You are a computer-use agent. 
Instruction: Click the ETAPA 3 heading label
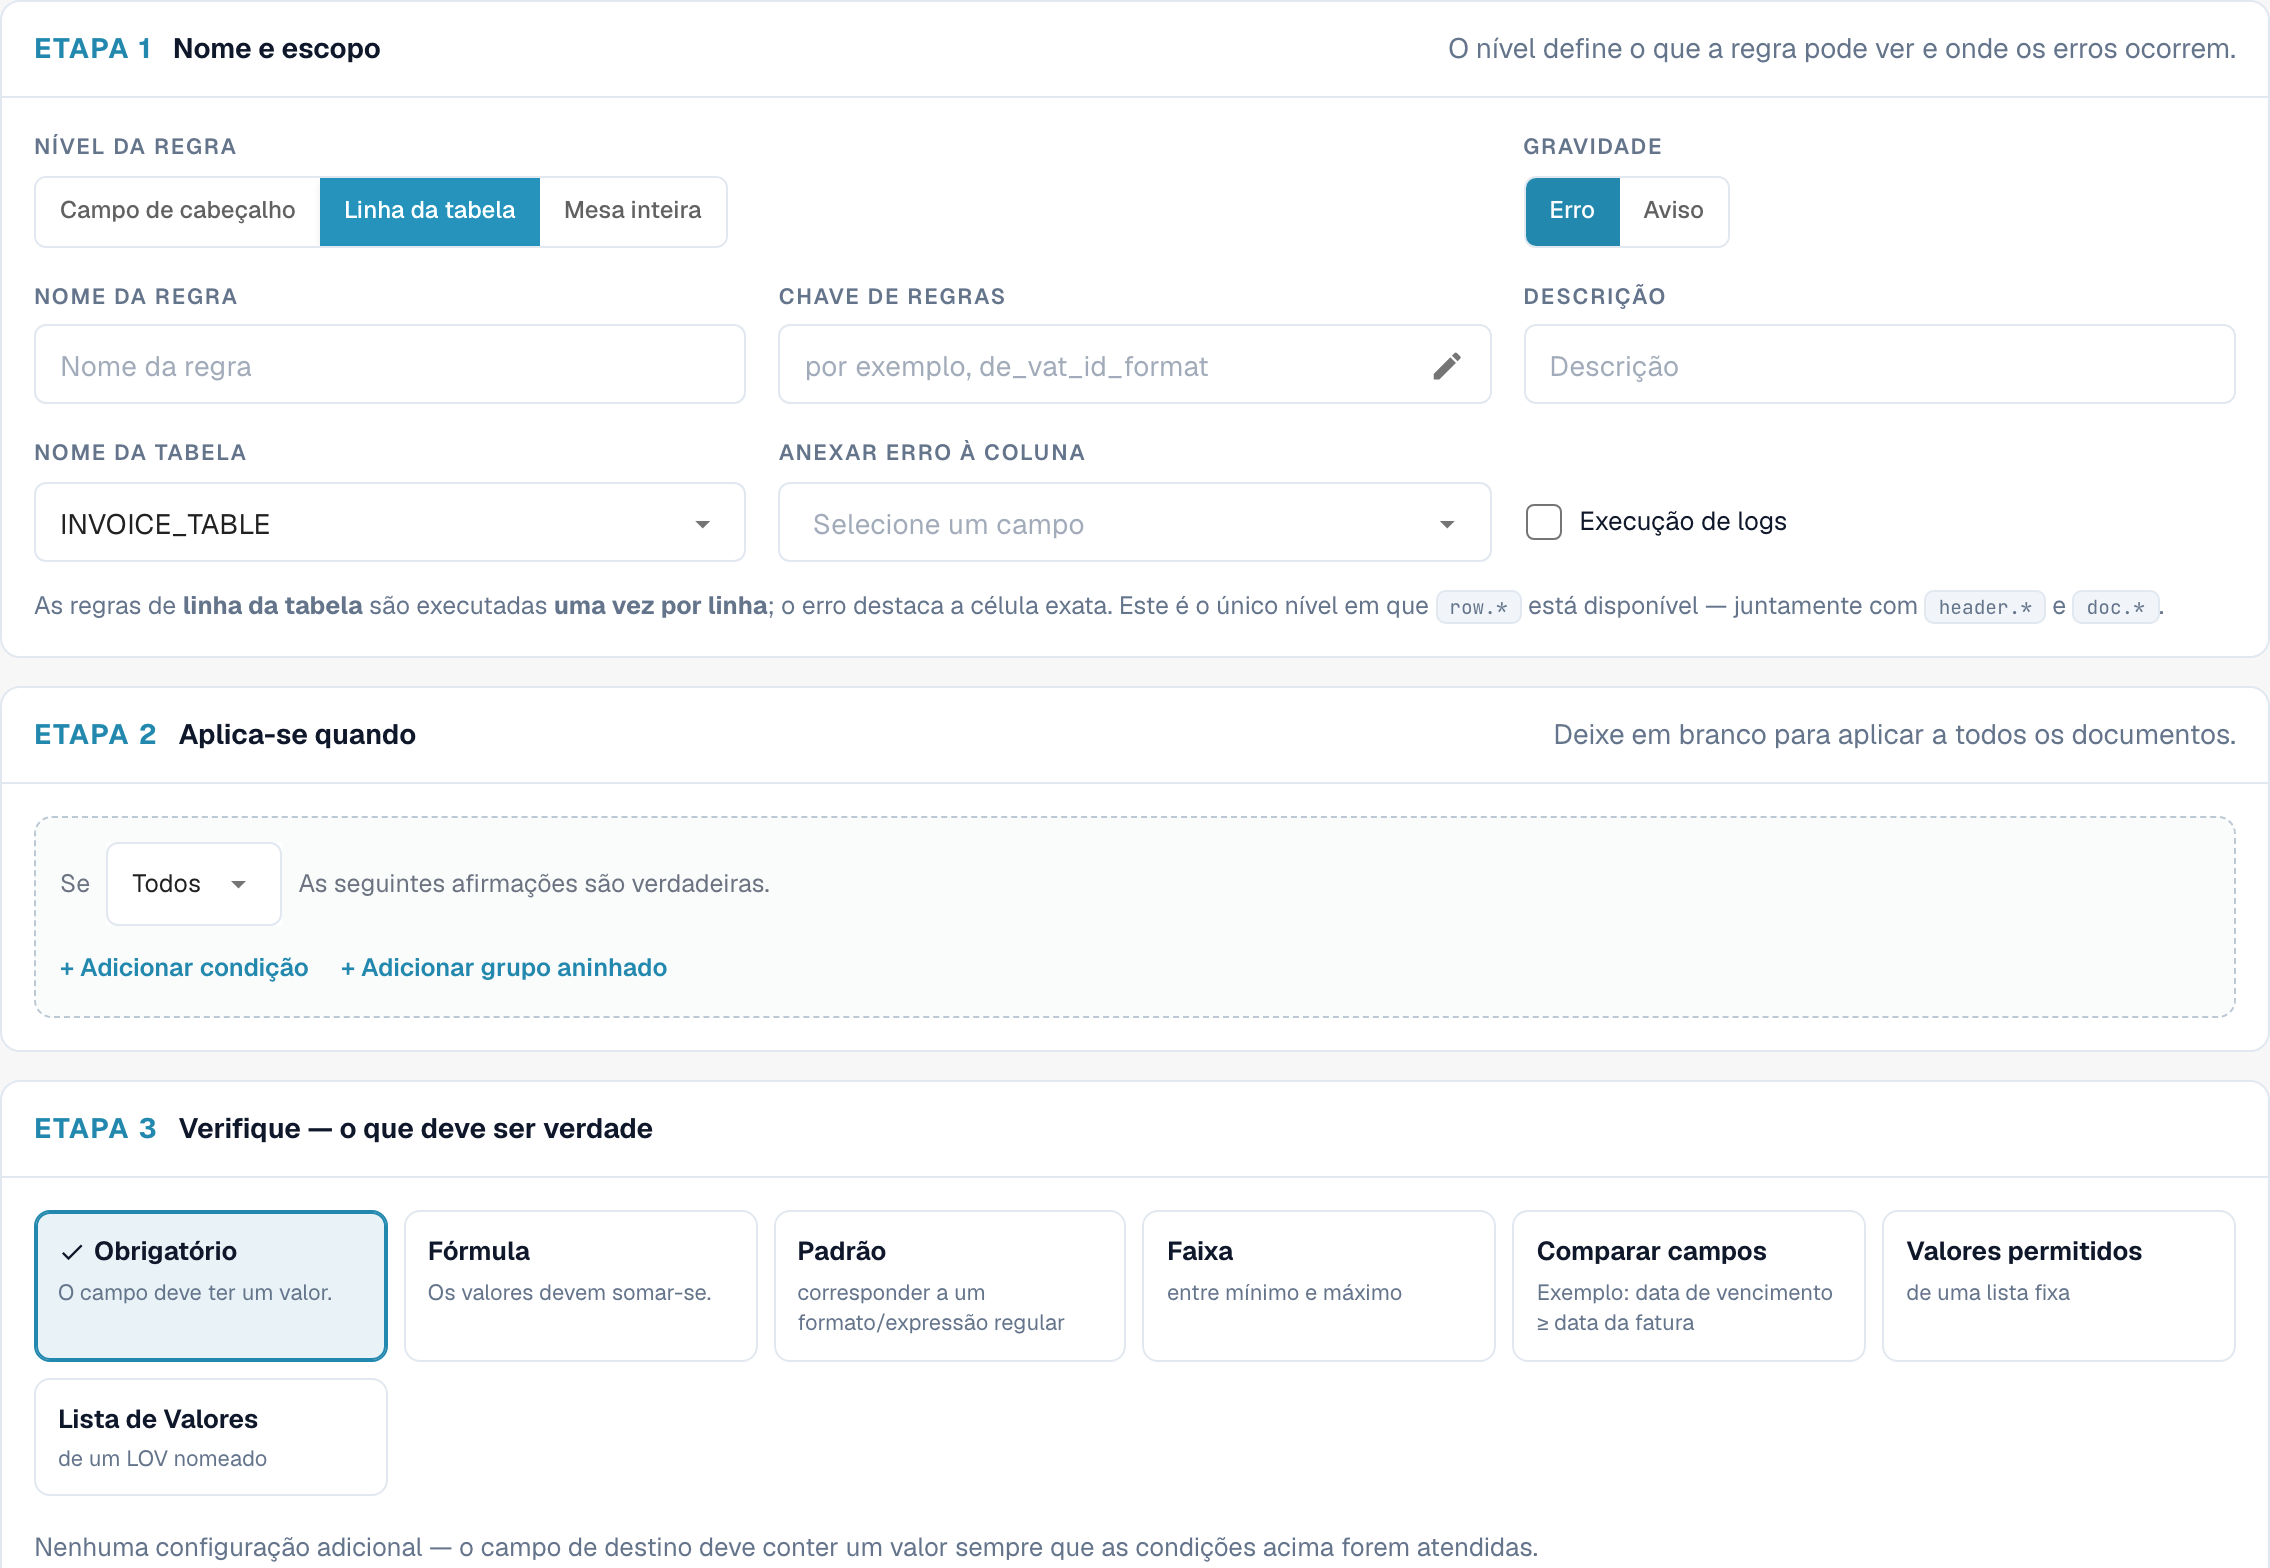click(95, 1128)
